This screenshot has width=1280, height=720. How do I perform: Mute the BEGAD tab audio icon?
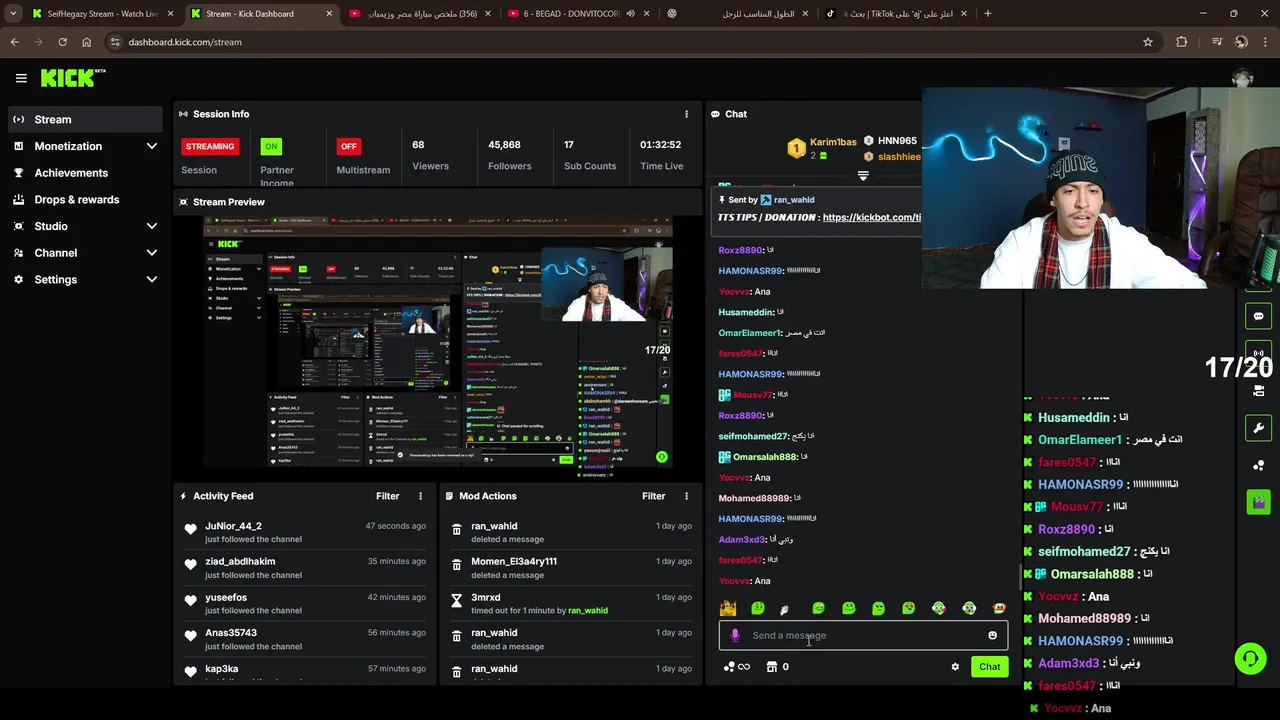pos(630,14)
